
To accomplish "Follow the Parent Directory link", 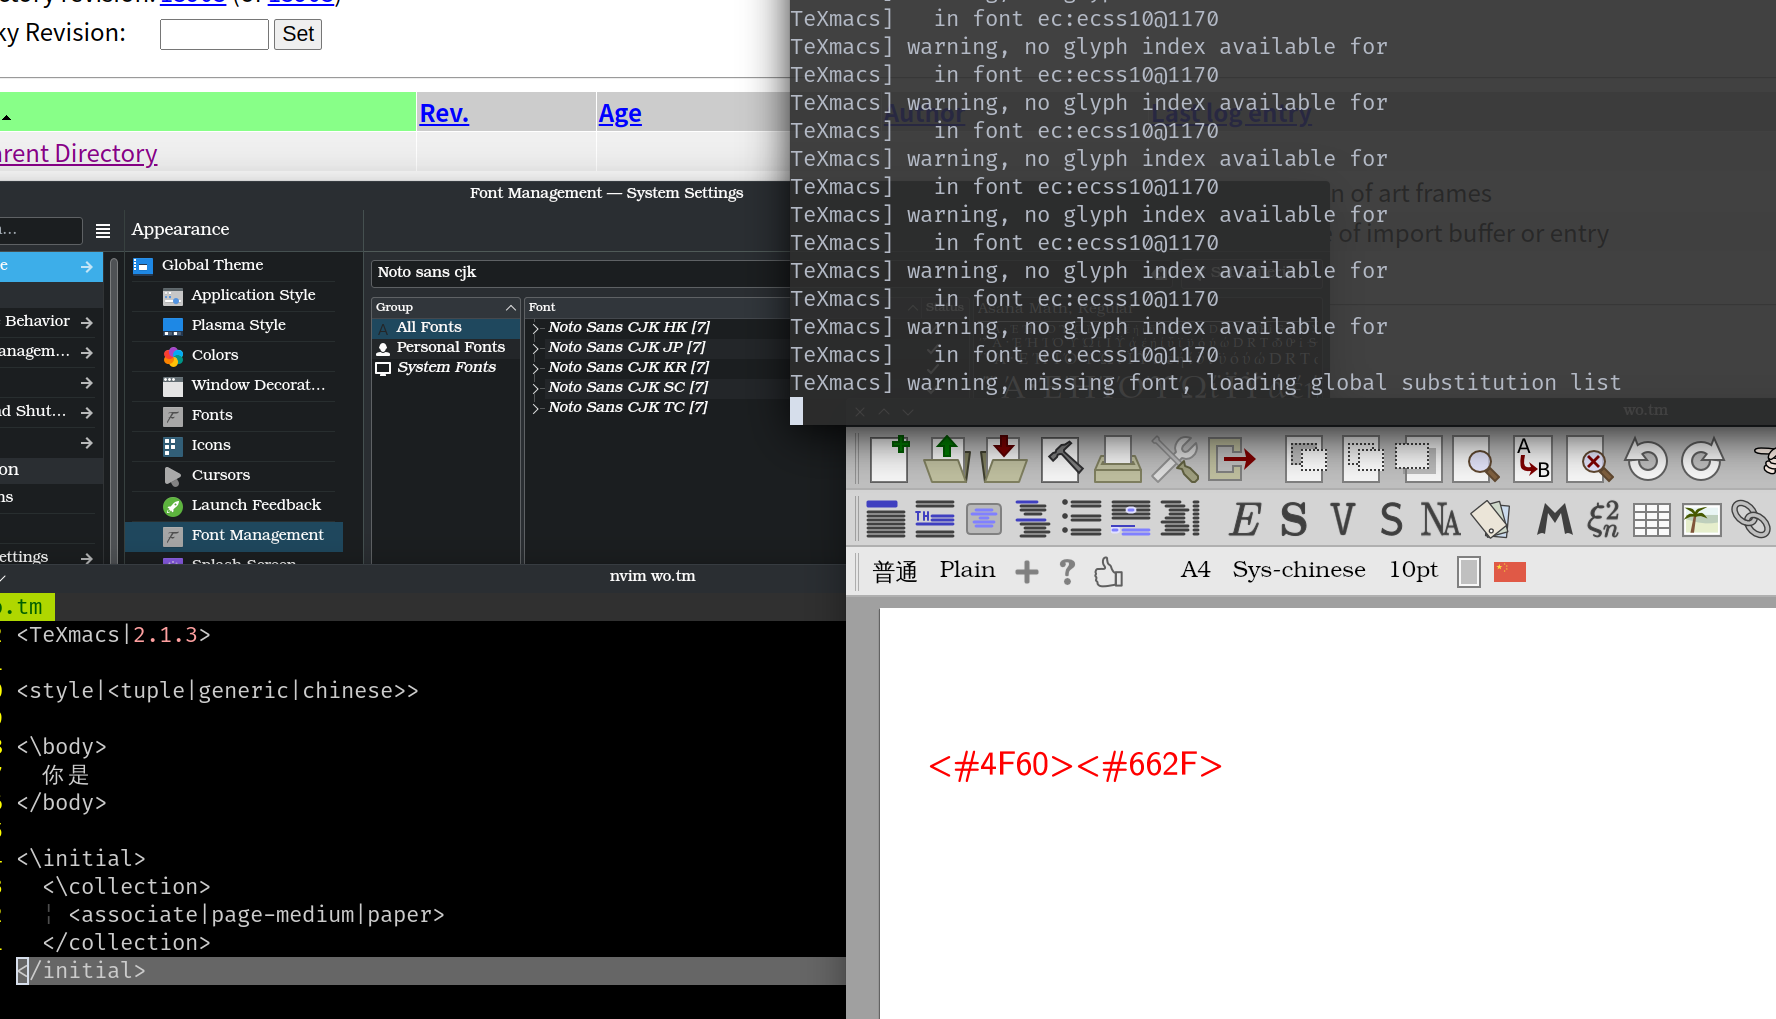I will (79, 153).
